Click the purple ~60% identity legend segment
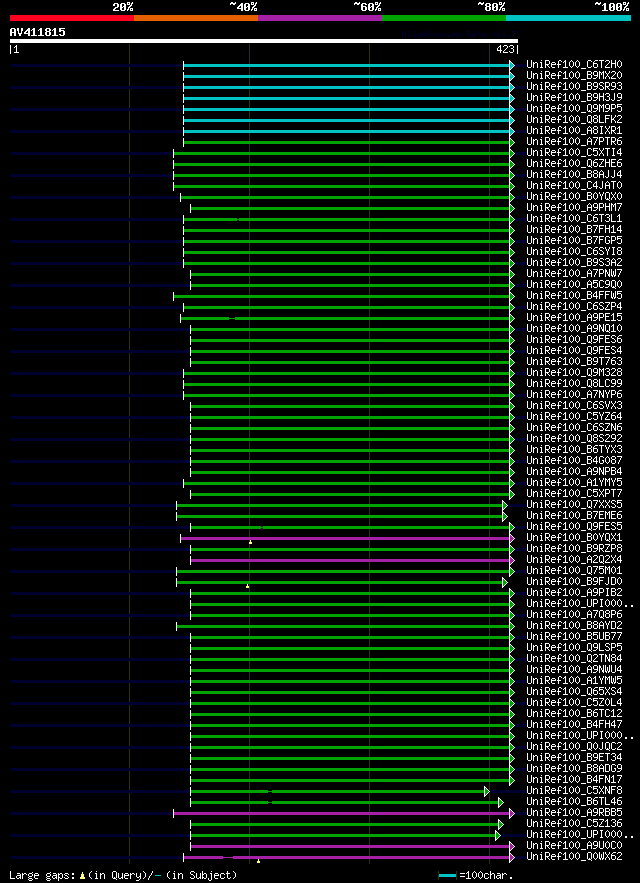The height and width of the screenshot is (883, 640). [320, 18]
